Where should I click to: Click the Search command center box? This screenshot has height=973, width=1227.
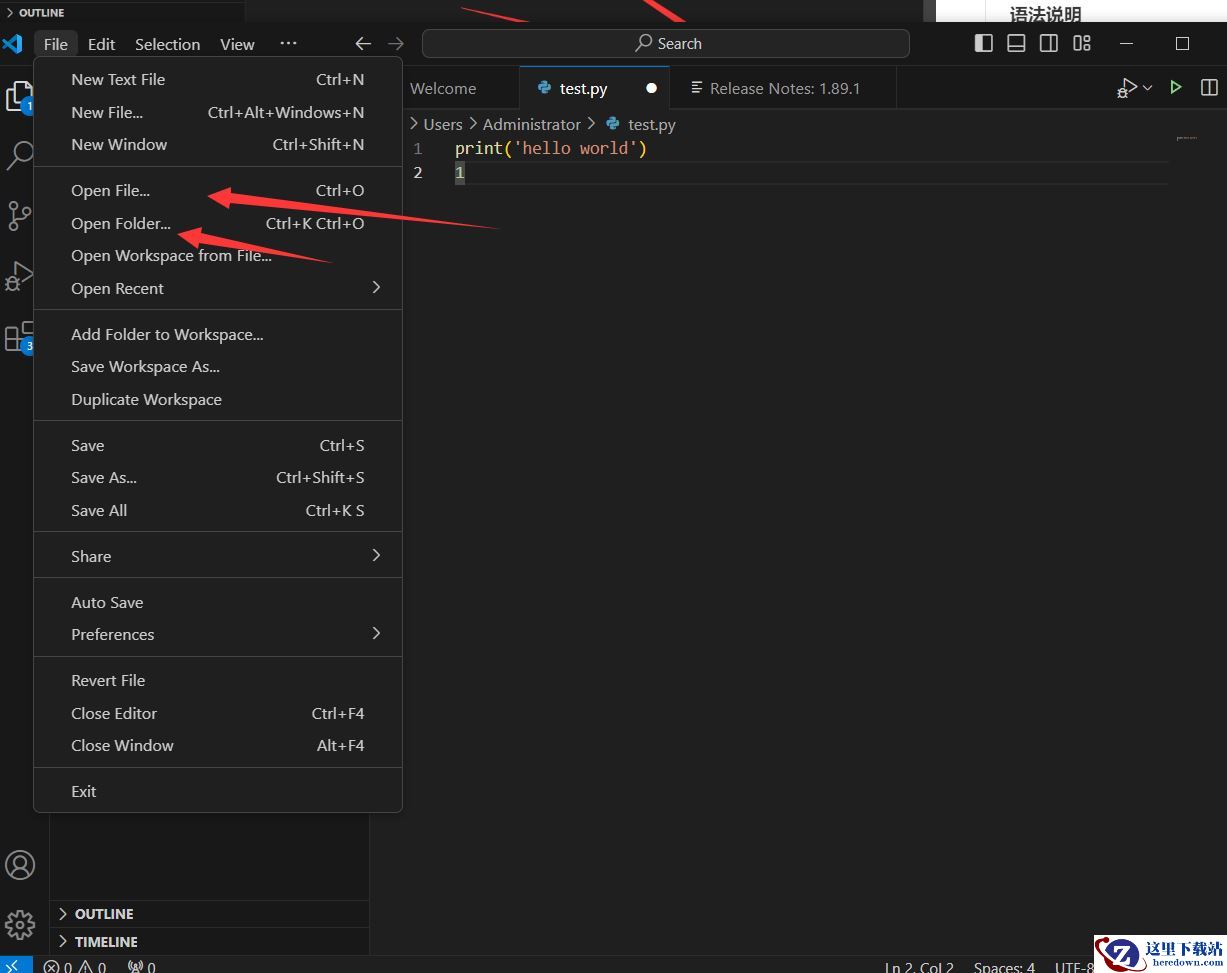(x=666, y=44)
